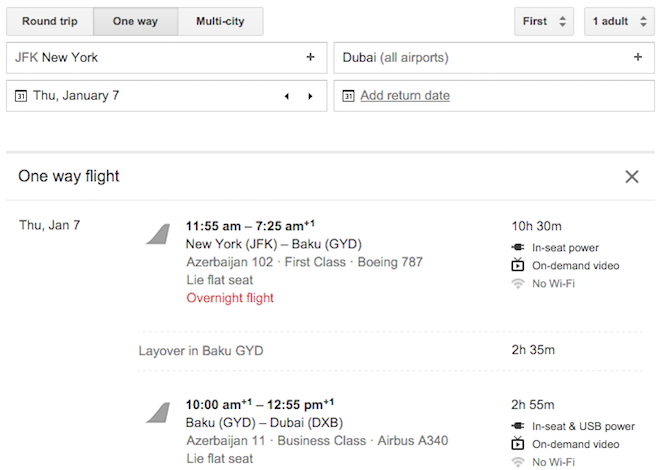The width and height of the screenshot is (660, 470).
Task: Add another origin airport with plus icon
Action: pos(310,57)
